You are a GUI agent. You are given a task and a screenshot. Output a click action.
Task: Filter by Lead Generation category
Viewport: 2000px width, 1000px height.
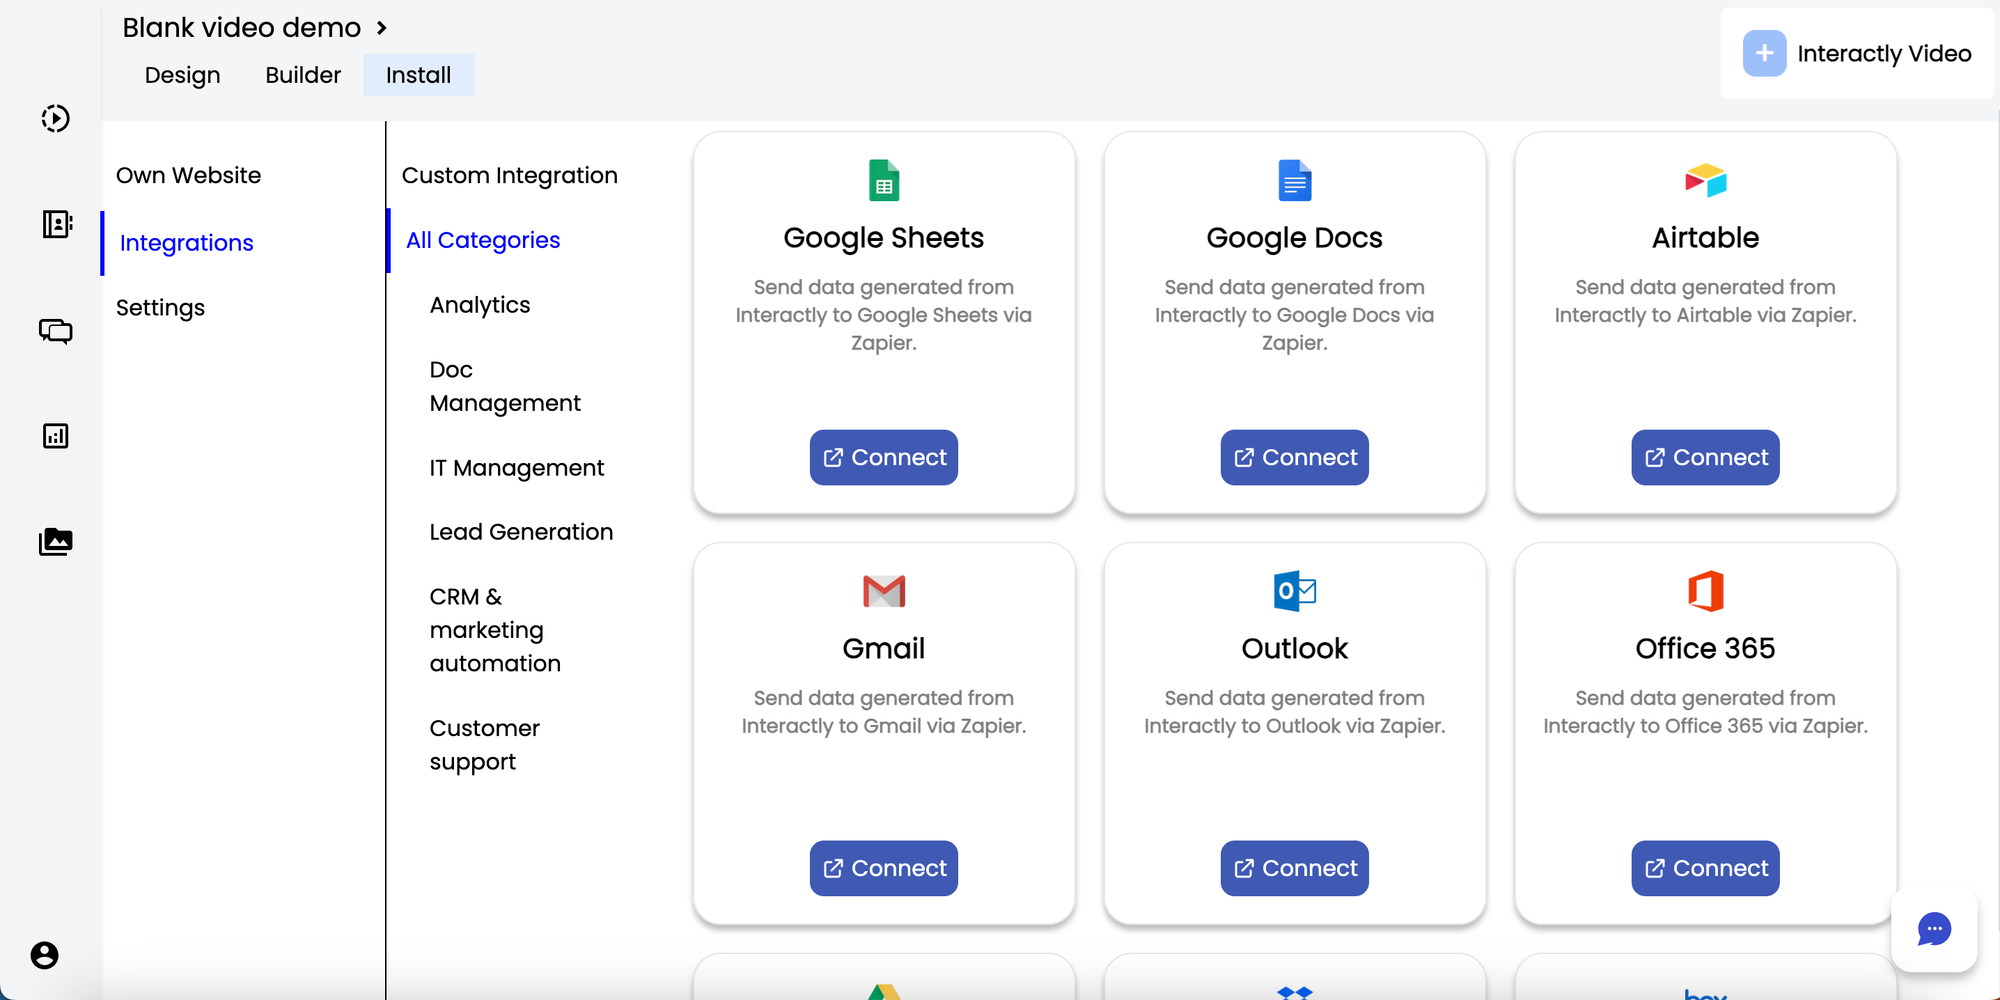tap(521, 532)
